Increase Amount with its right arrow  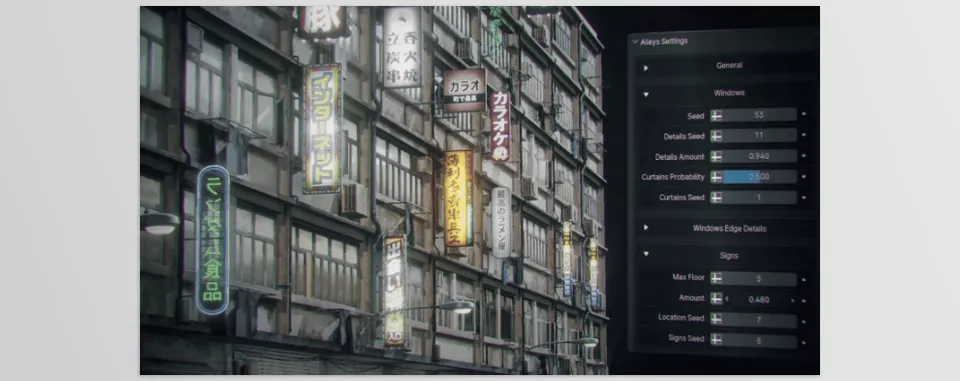[792, 300]
